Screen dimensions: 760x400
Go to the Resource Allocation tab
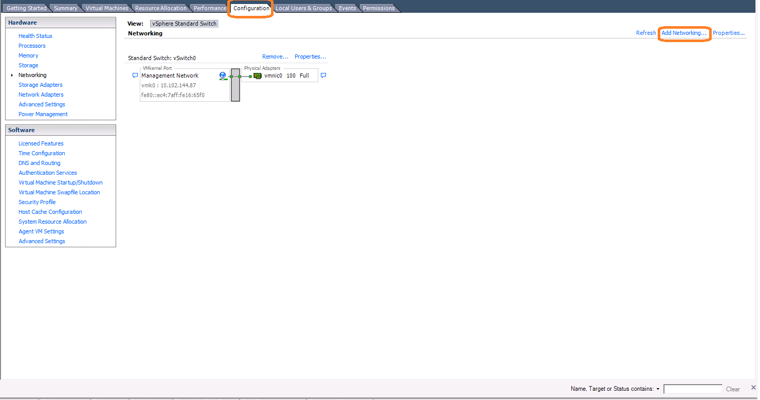160,8
